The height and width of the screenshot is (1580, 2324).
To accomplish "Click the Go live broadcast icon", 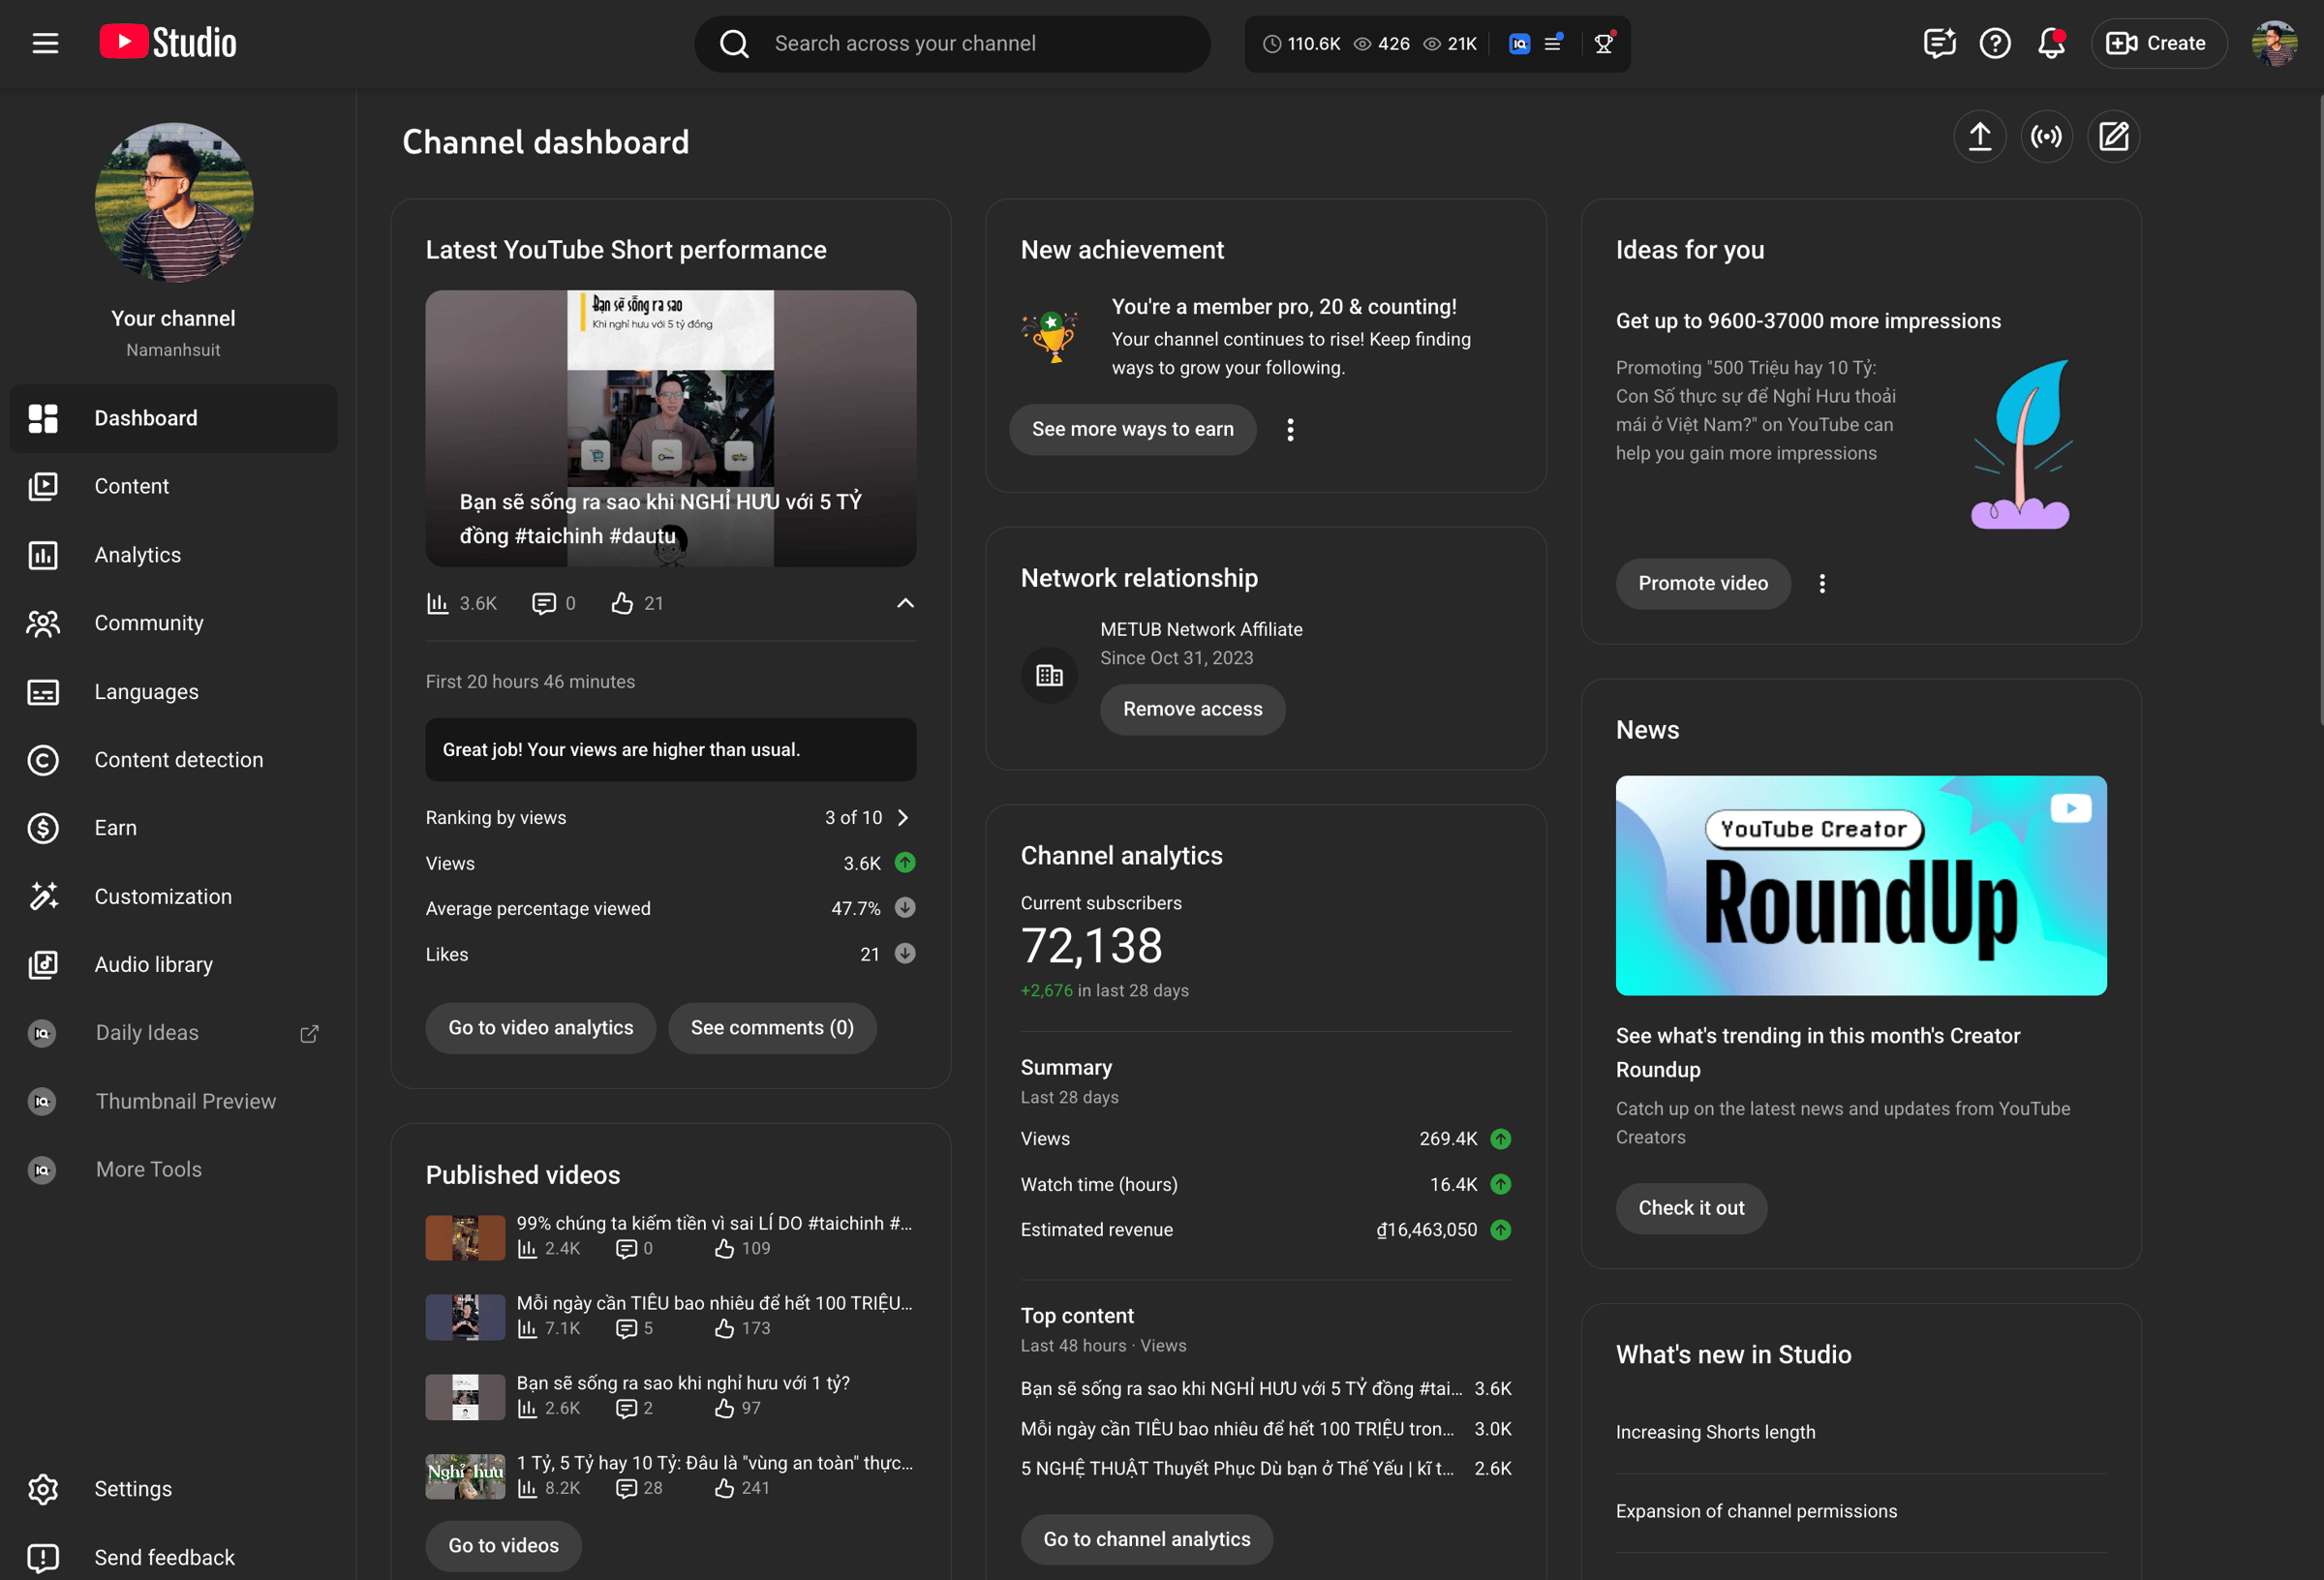I will tap(2047, 136).
